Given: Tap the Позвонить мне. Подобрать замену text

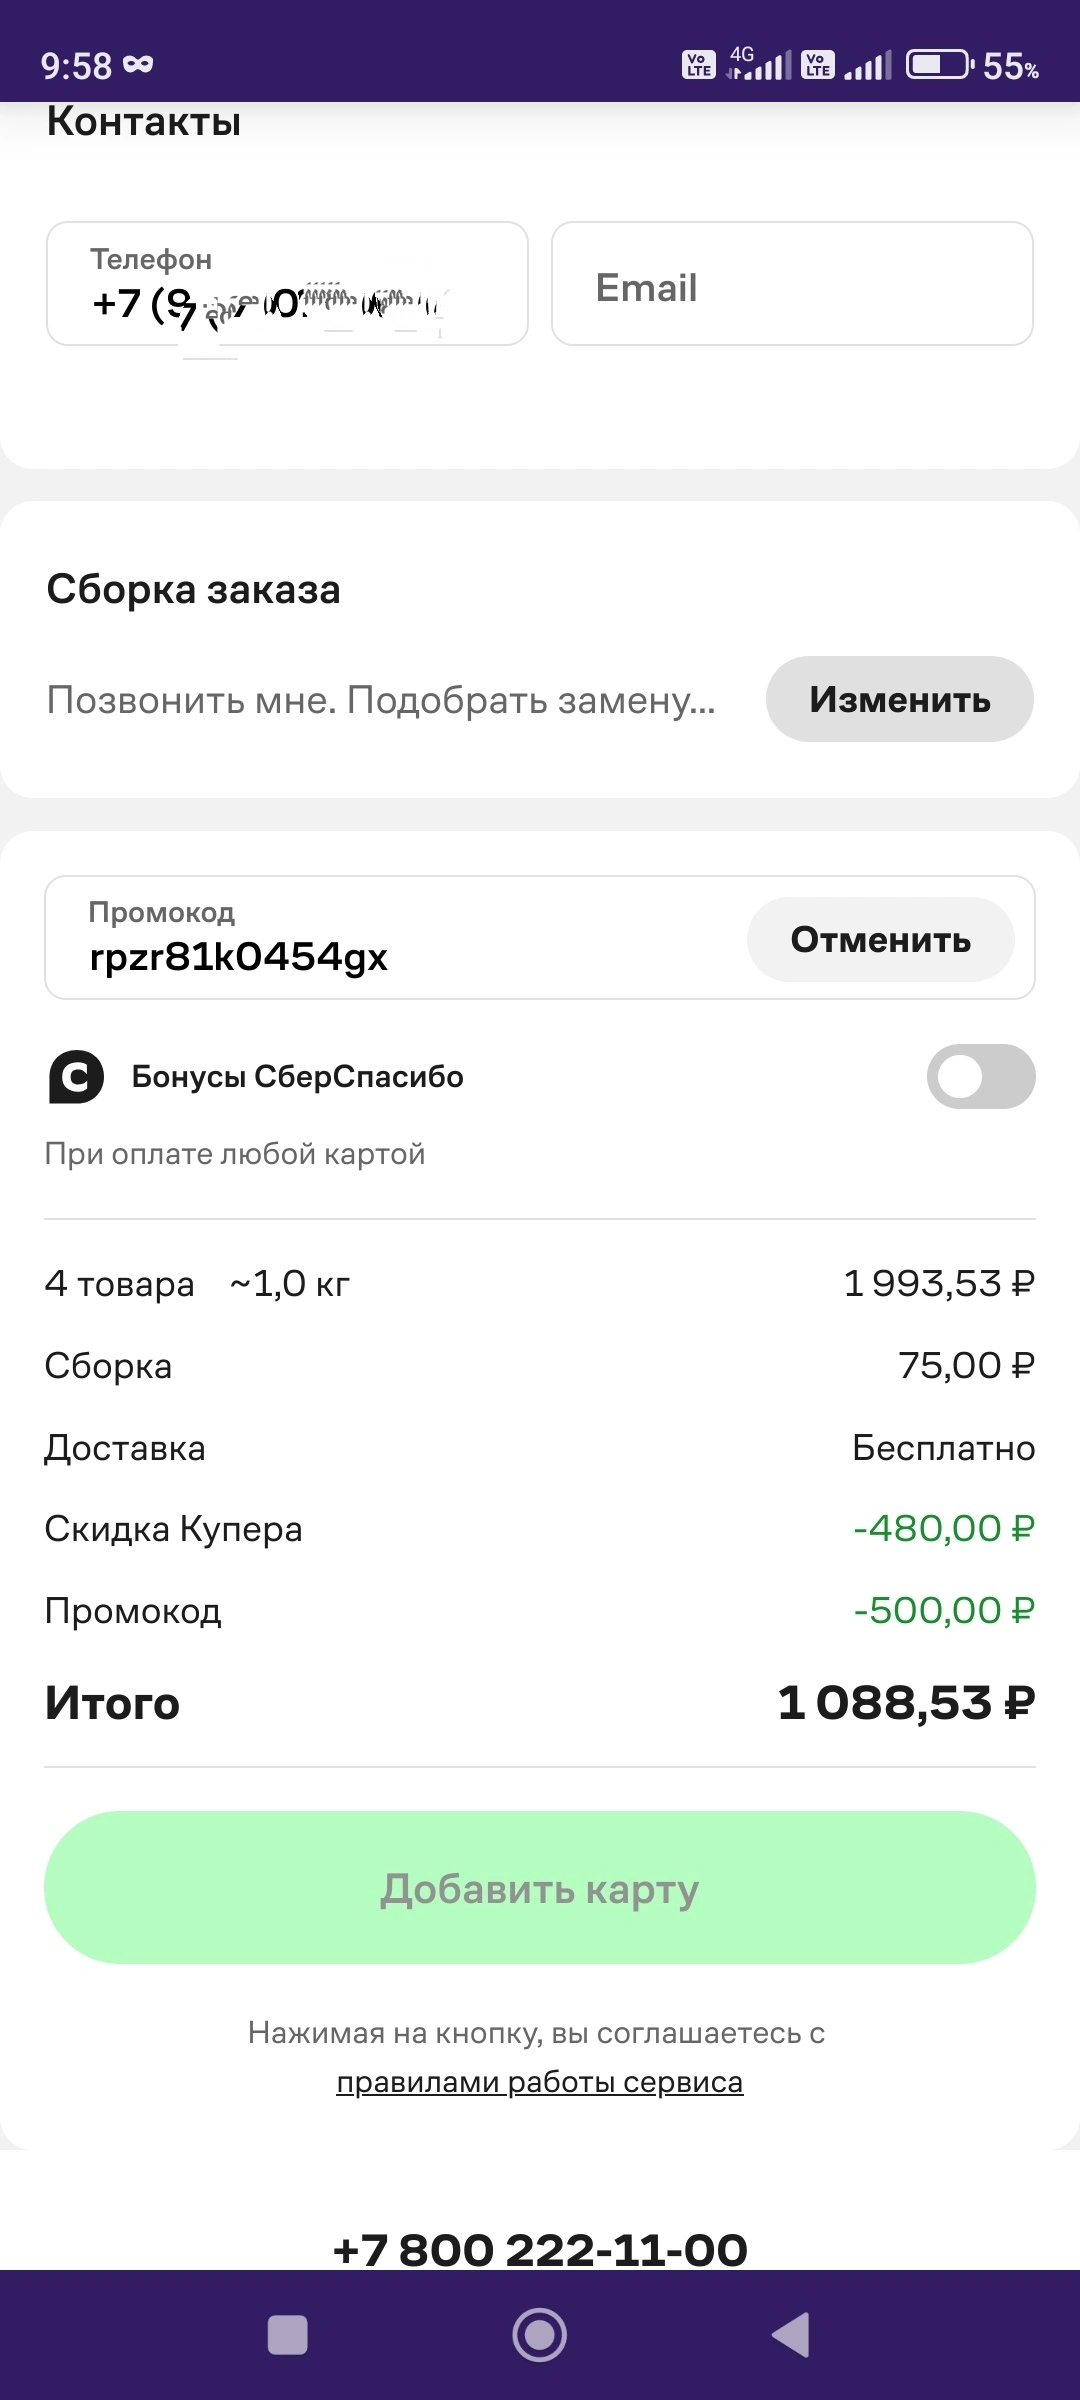Looking at the screenshot, I should [381, 700].
